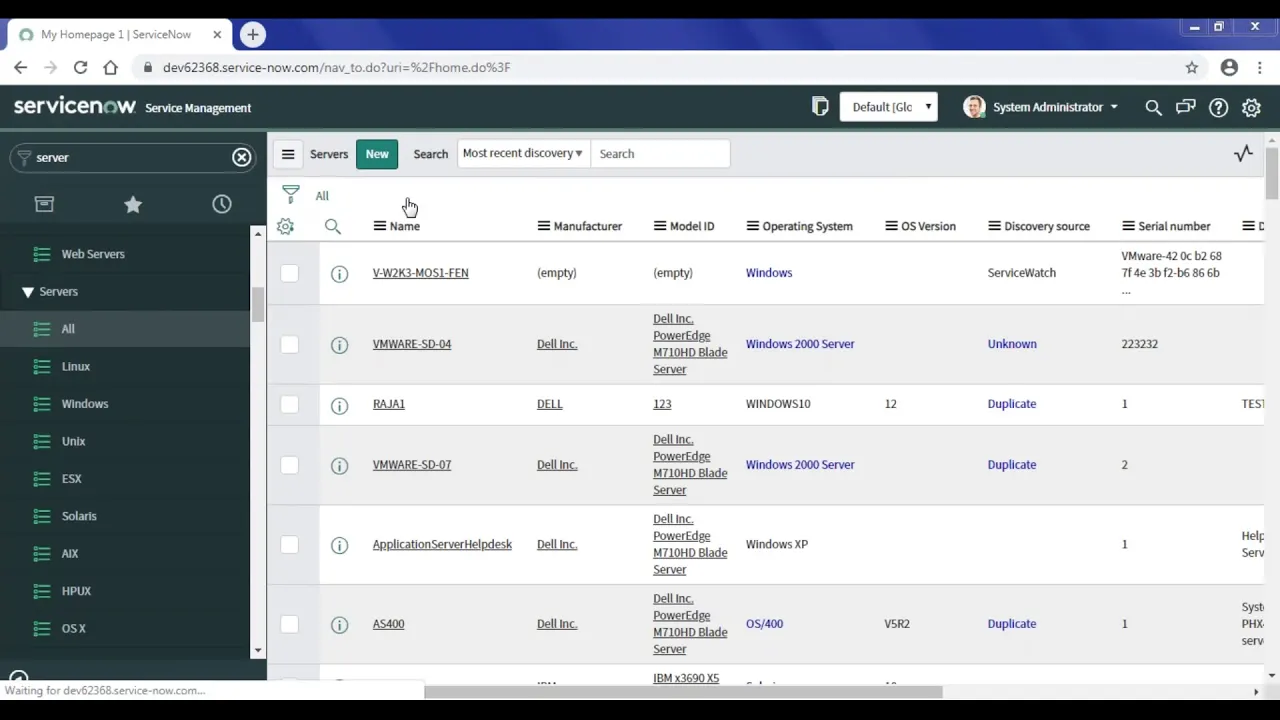
Task: Click the filter funnel icon
Action: (x=290, y=194)
